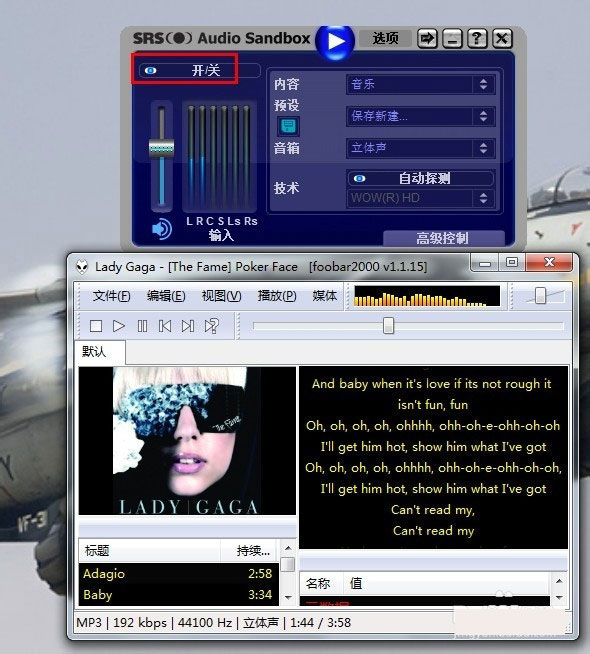The image size is (590, 654).
Task: Click the playlist scrollbar up arrow
Action: (x=288, y=547)
